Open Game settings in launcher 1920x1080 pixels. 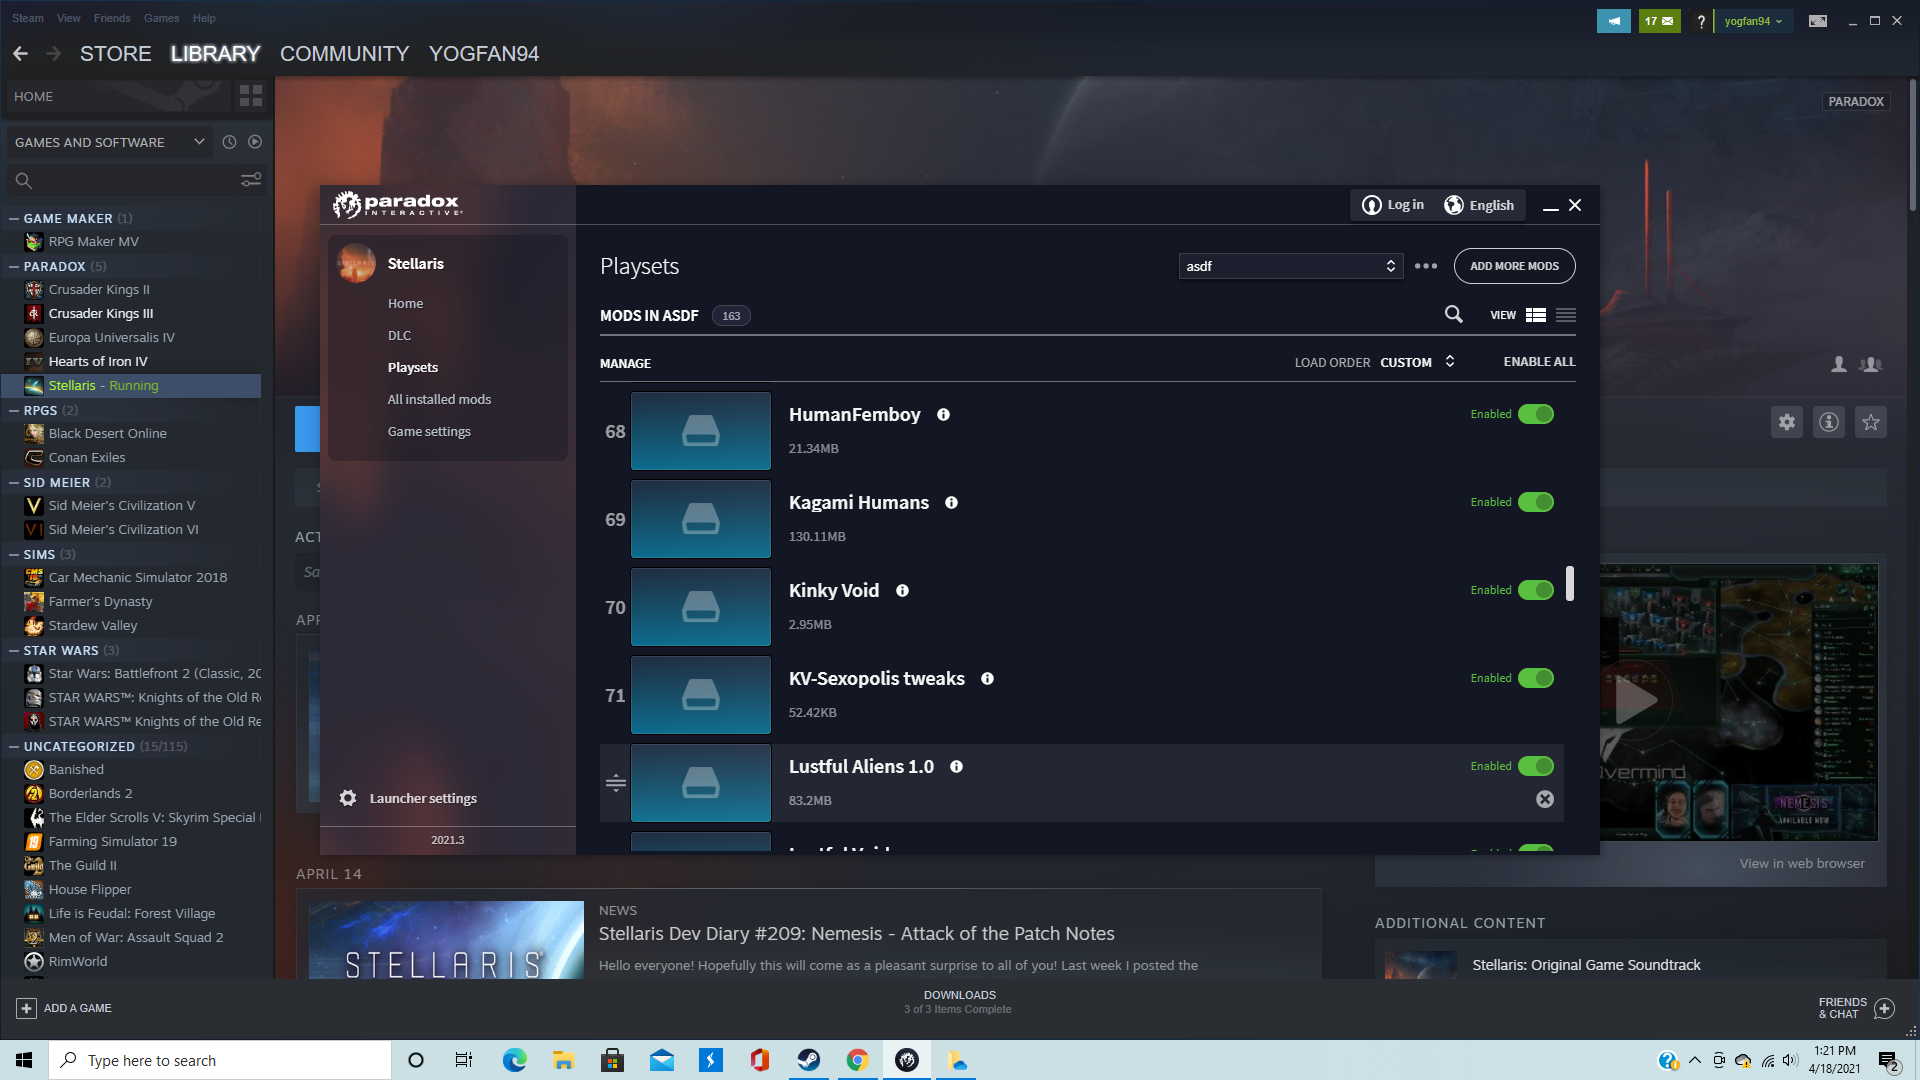(429, 431)
